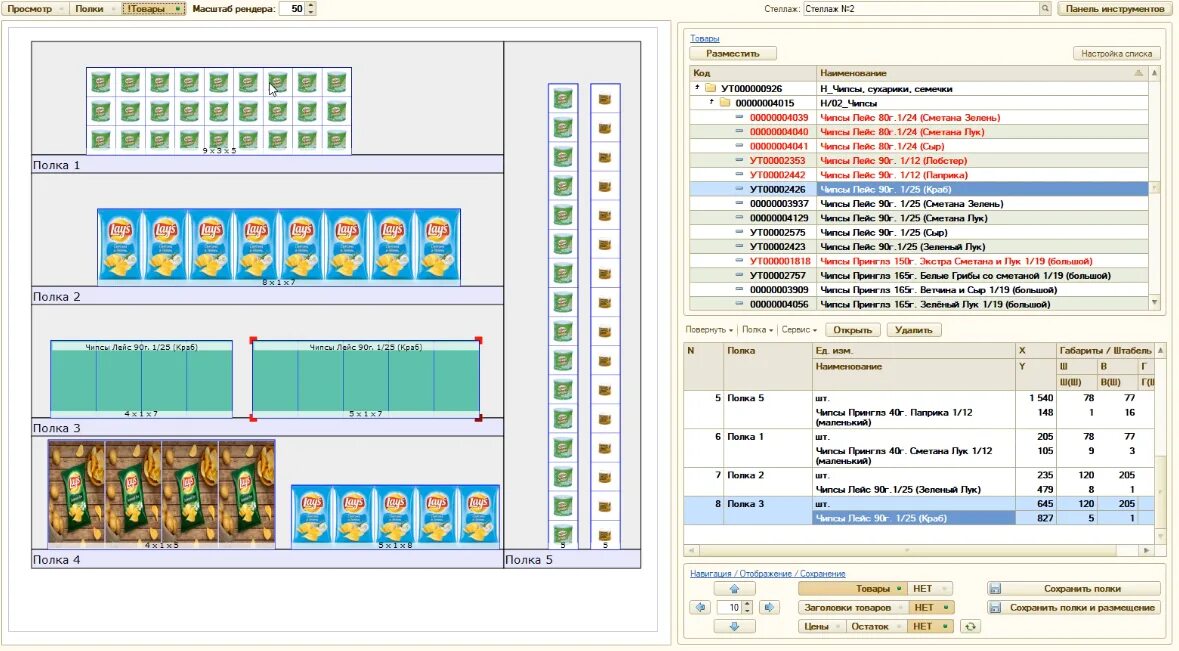The image size is (1179, 651).
Task: Click item icon beside code 00000004039
Action: click(739, 117)
